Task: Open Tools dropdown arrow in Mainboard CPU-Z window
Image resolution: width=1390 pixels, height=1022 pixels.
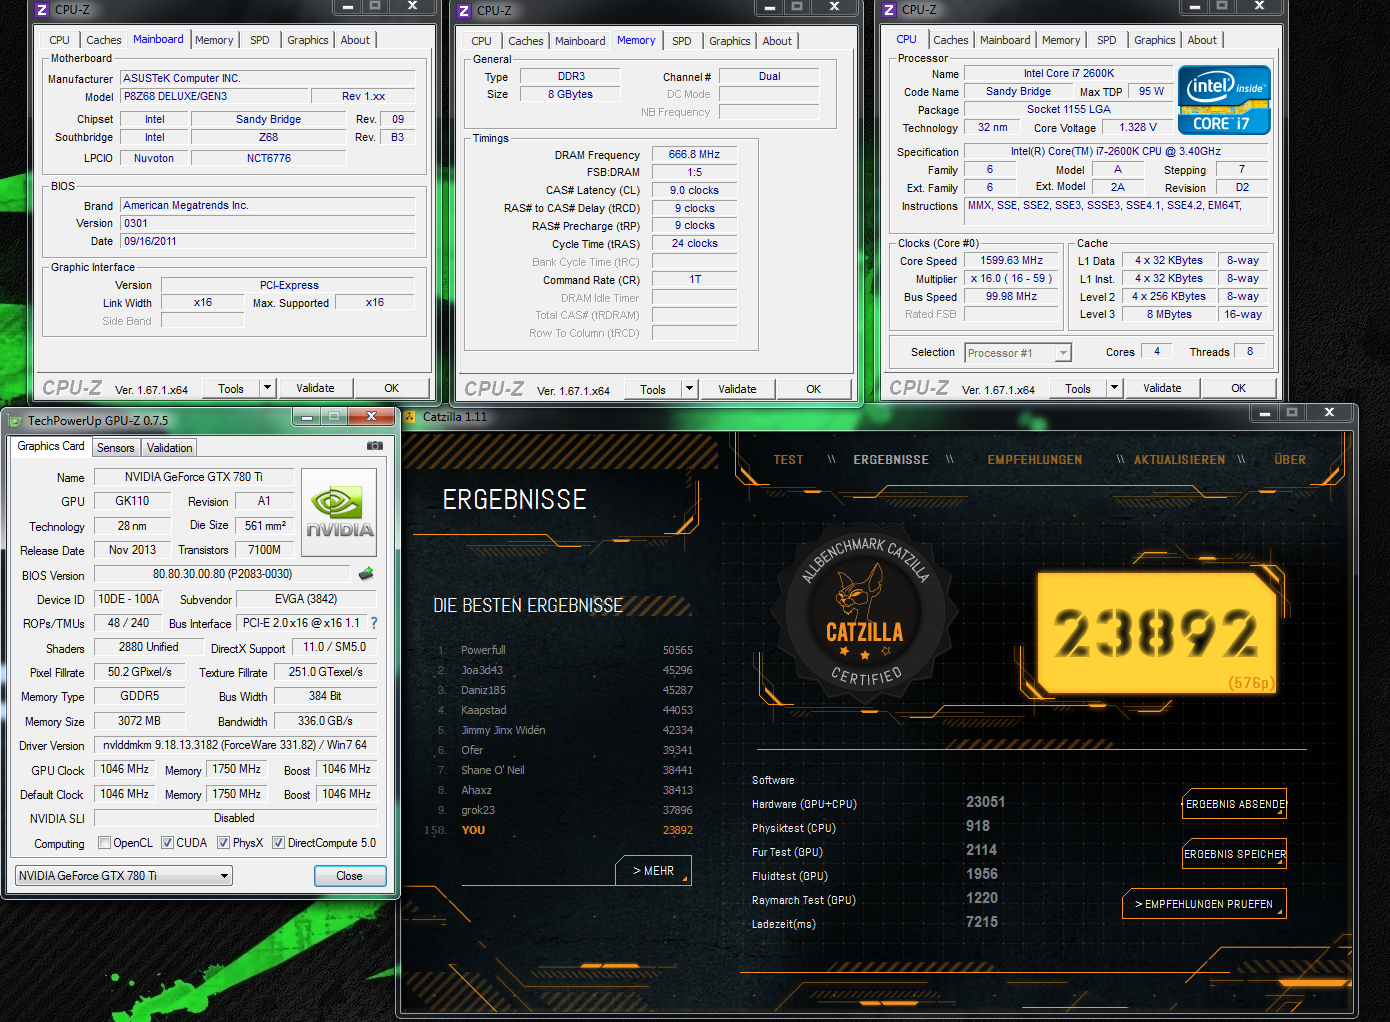Action: point(267,388)
